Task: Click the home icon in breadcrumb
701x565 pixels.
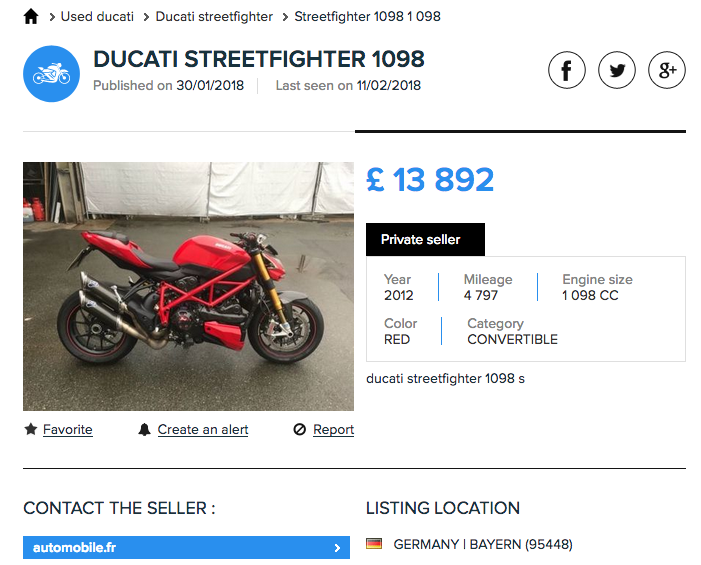Action: [31, 16]
